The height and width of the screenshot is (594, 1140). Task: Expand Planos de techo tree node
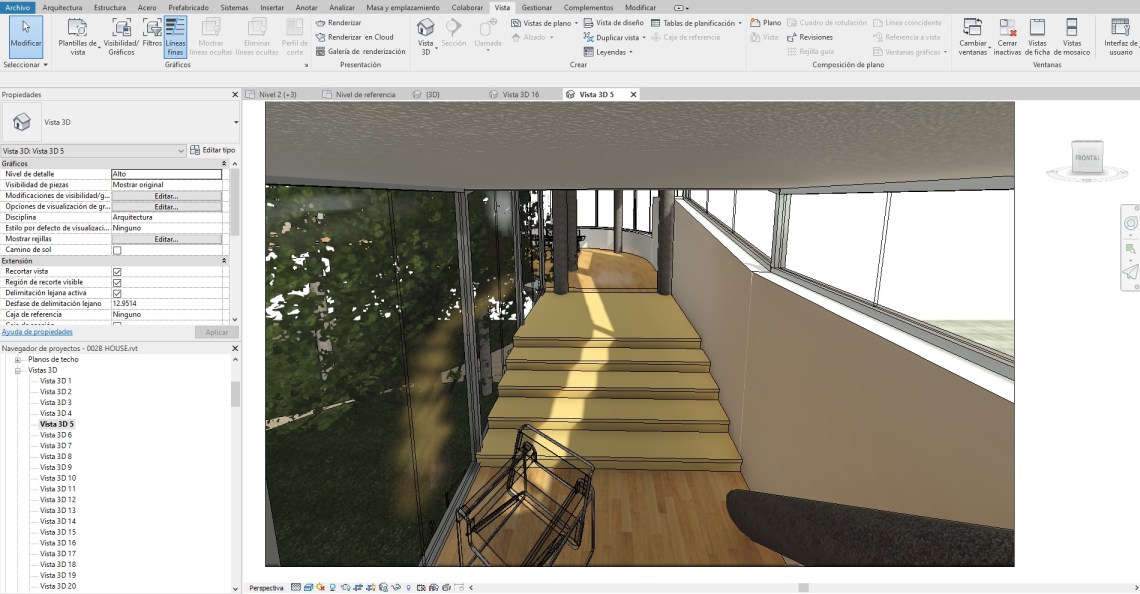pyautogui.click(x=17, y=359)
